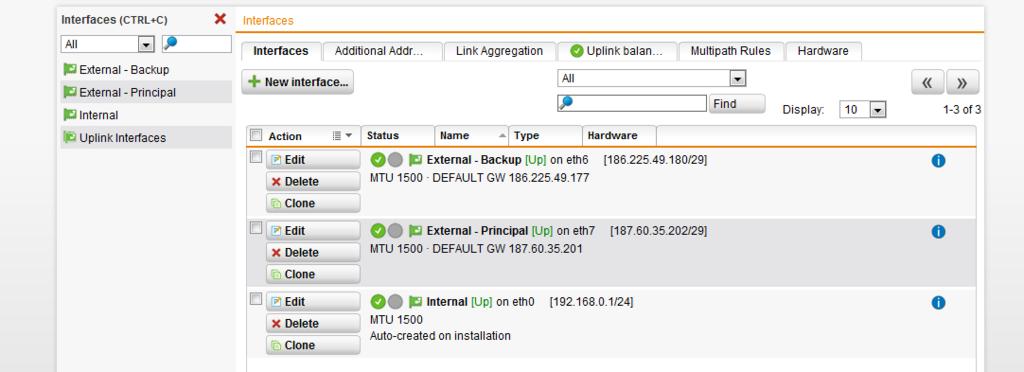Image resolution: width=1024 pixels, height=372 pixels.
Task: Sort by the Status column header
Action: tap(397, 136)
